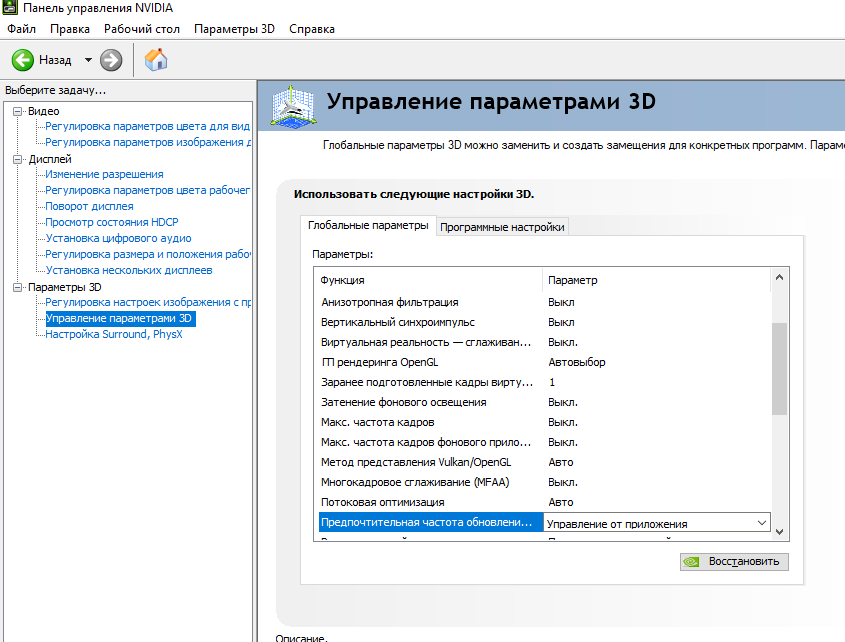Select the ГП рендеринга OpenGL row
This screenshot has width=845, height=642.
[544, 362]
